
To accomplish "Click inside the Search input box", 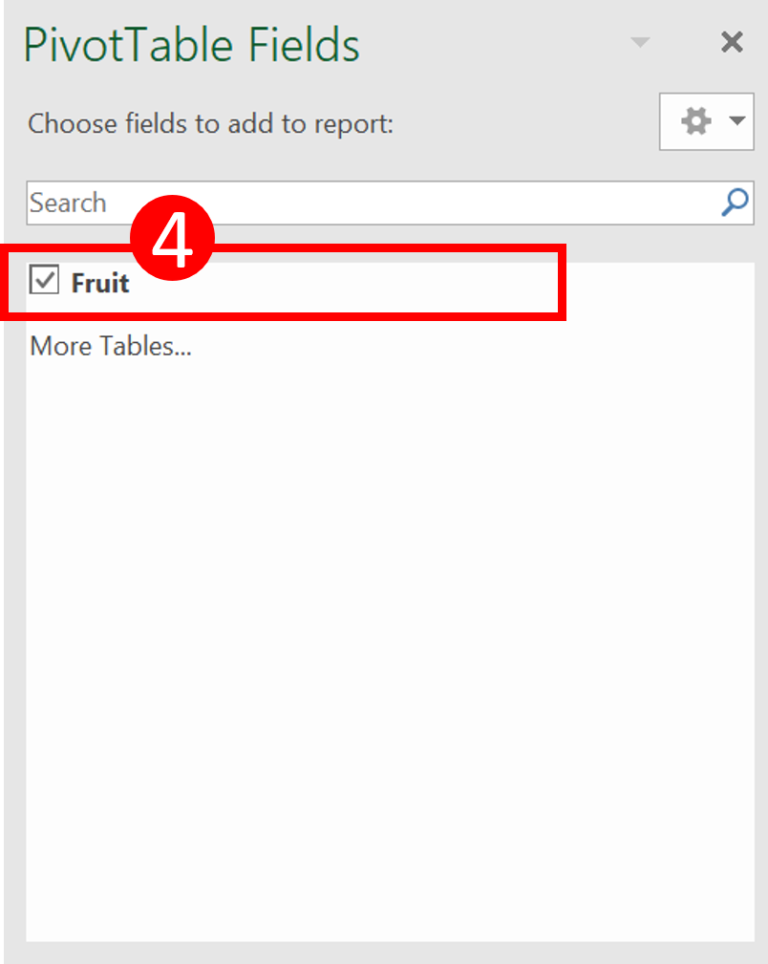I will click(300, 203).
